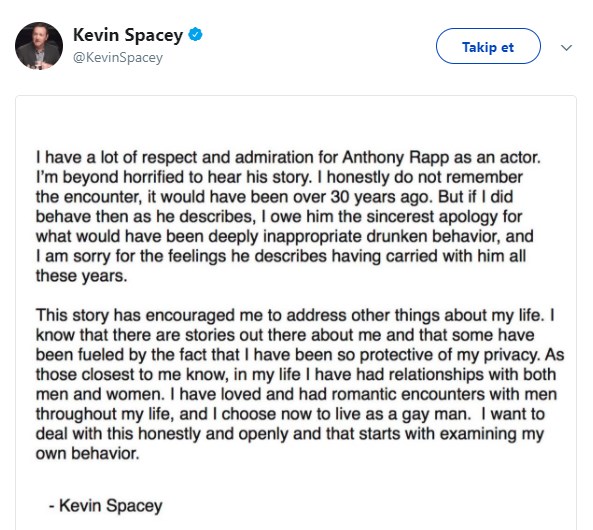This screenshot has height=530, width=593.
Task: Click the '- Kevin Spacey' signature line
Action: [x=106, y=506]
